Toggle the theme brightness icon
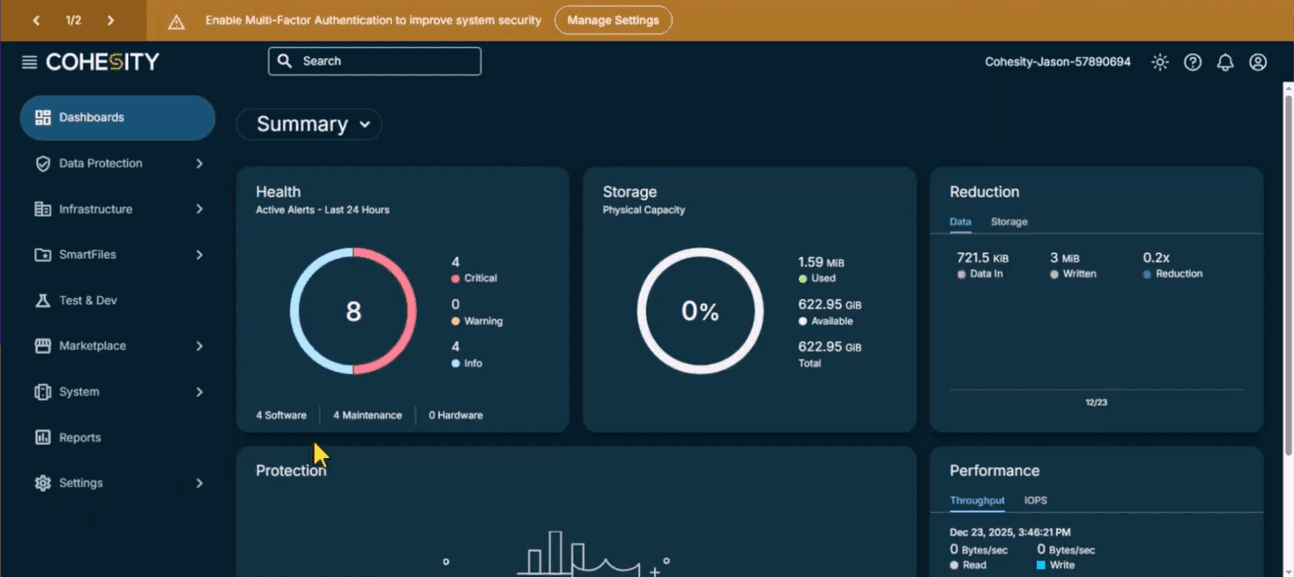 [x=1159, y=61]
